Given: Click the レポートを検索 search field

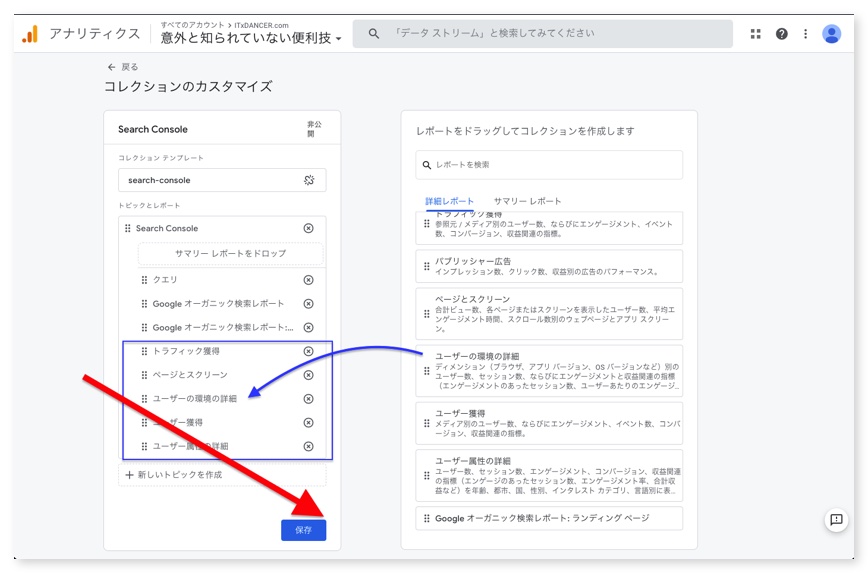Looking at the screenshot, I should pos(549,165).
